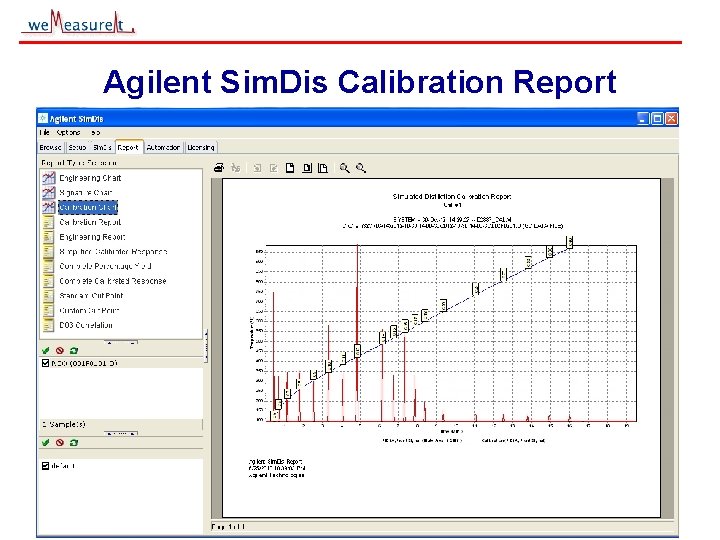Select the Engineering Chart icon

48,178
